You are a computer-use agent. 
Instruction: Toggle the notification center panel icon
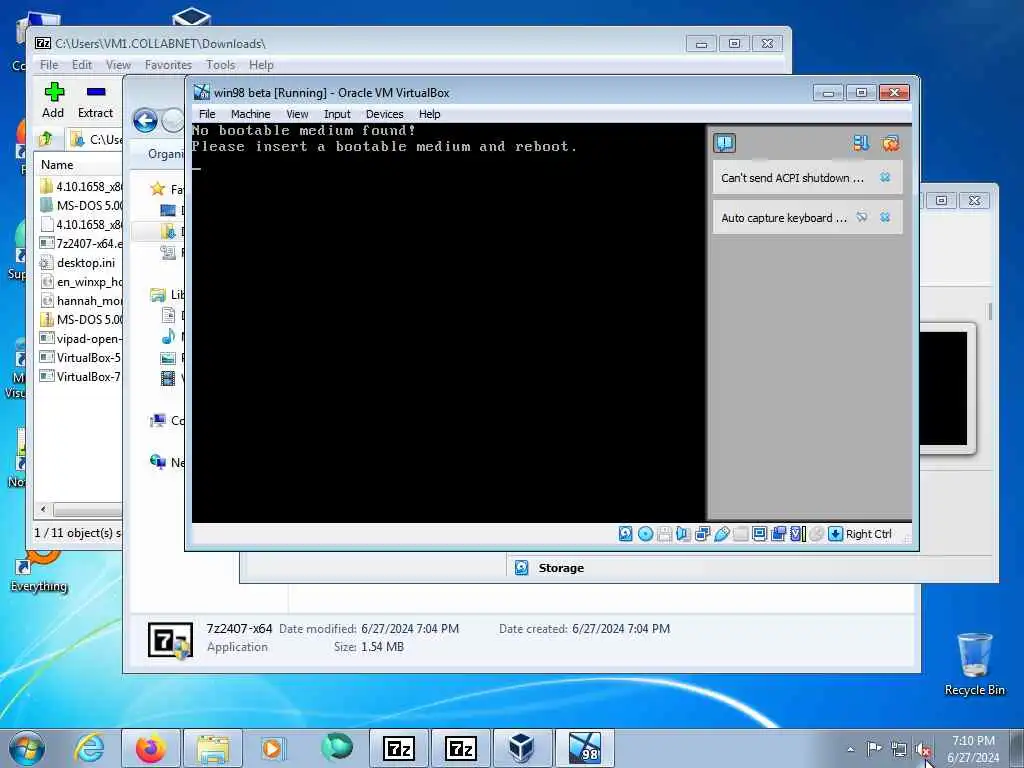click(725, 143)
